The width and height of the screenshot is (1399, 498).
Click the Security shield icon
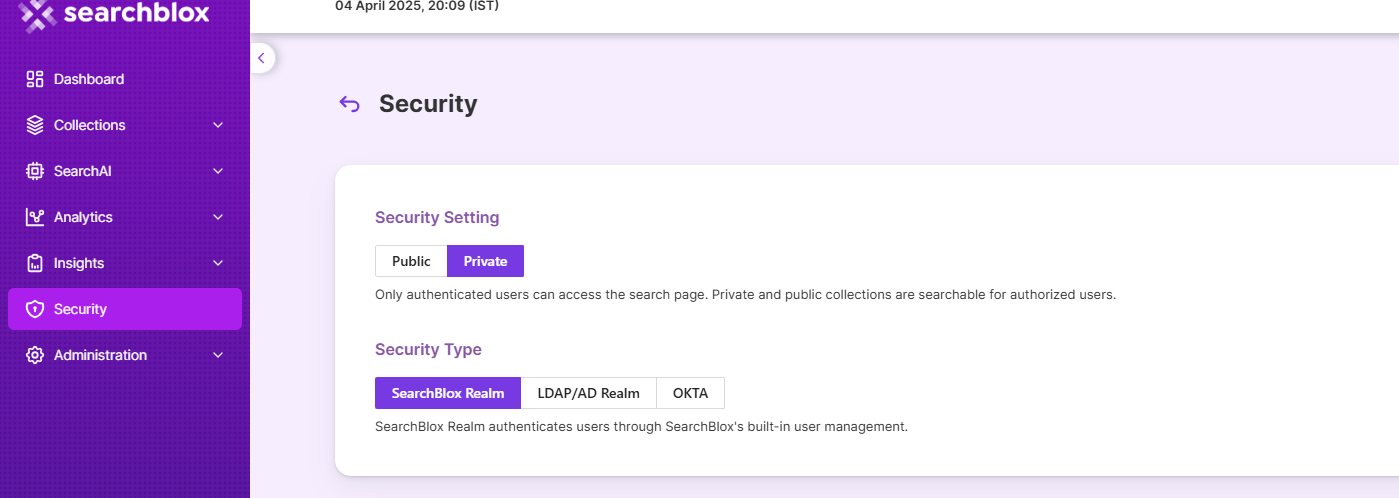[x=35, y=309]
